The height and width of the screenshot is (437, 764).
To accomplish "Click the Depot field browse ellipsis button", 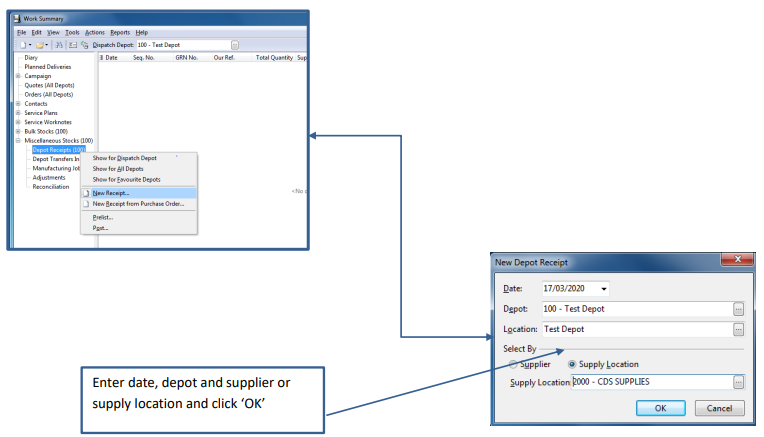I will [x=738, y=308].
